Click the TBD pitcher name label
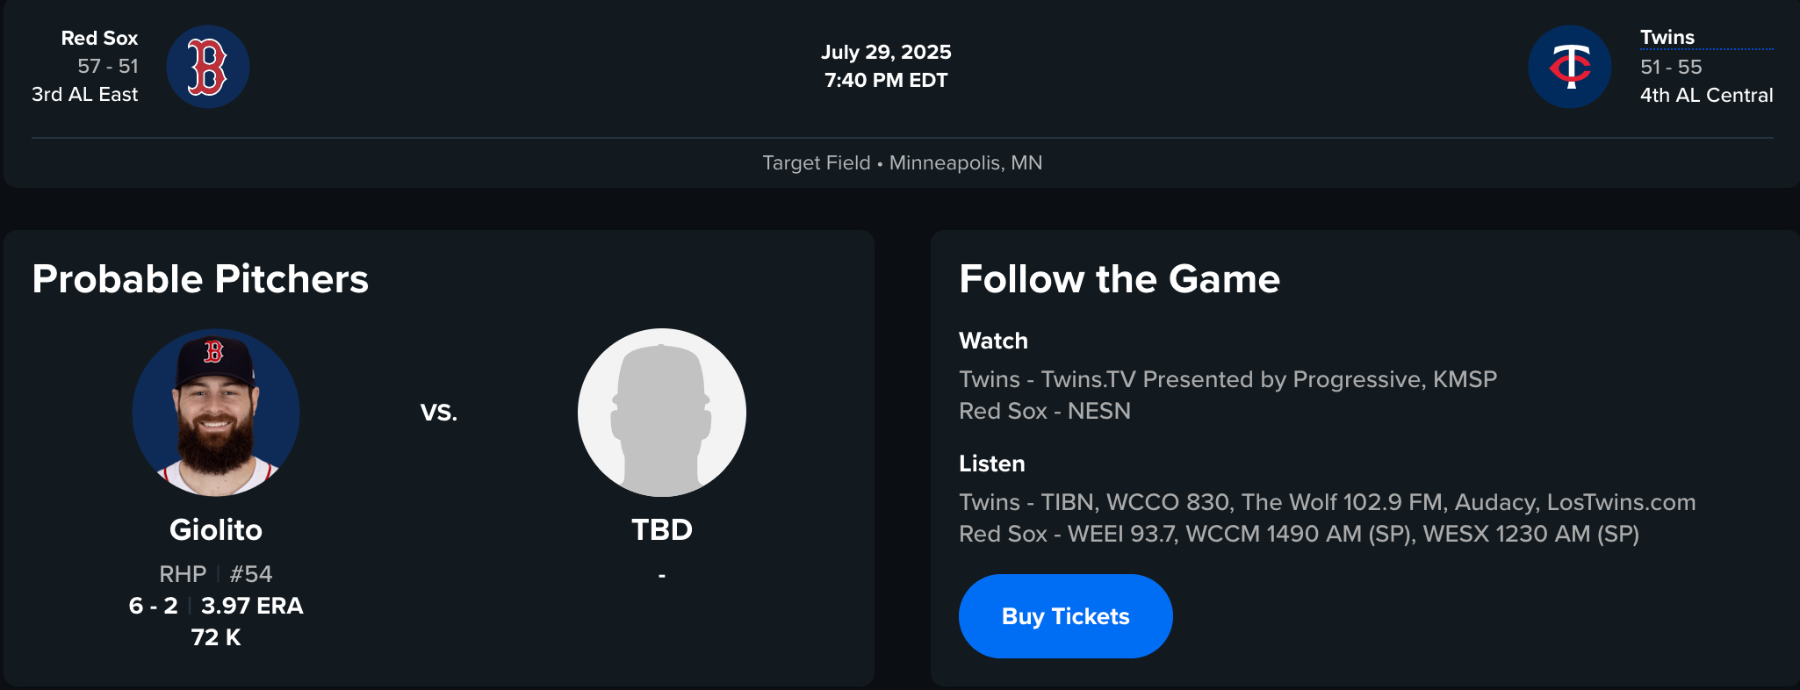 click(x=662, y=530)
